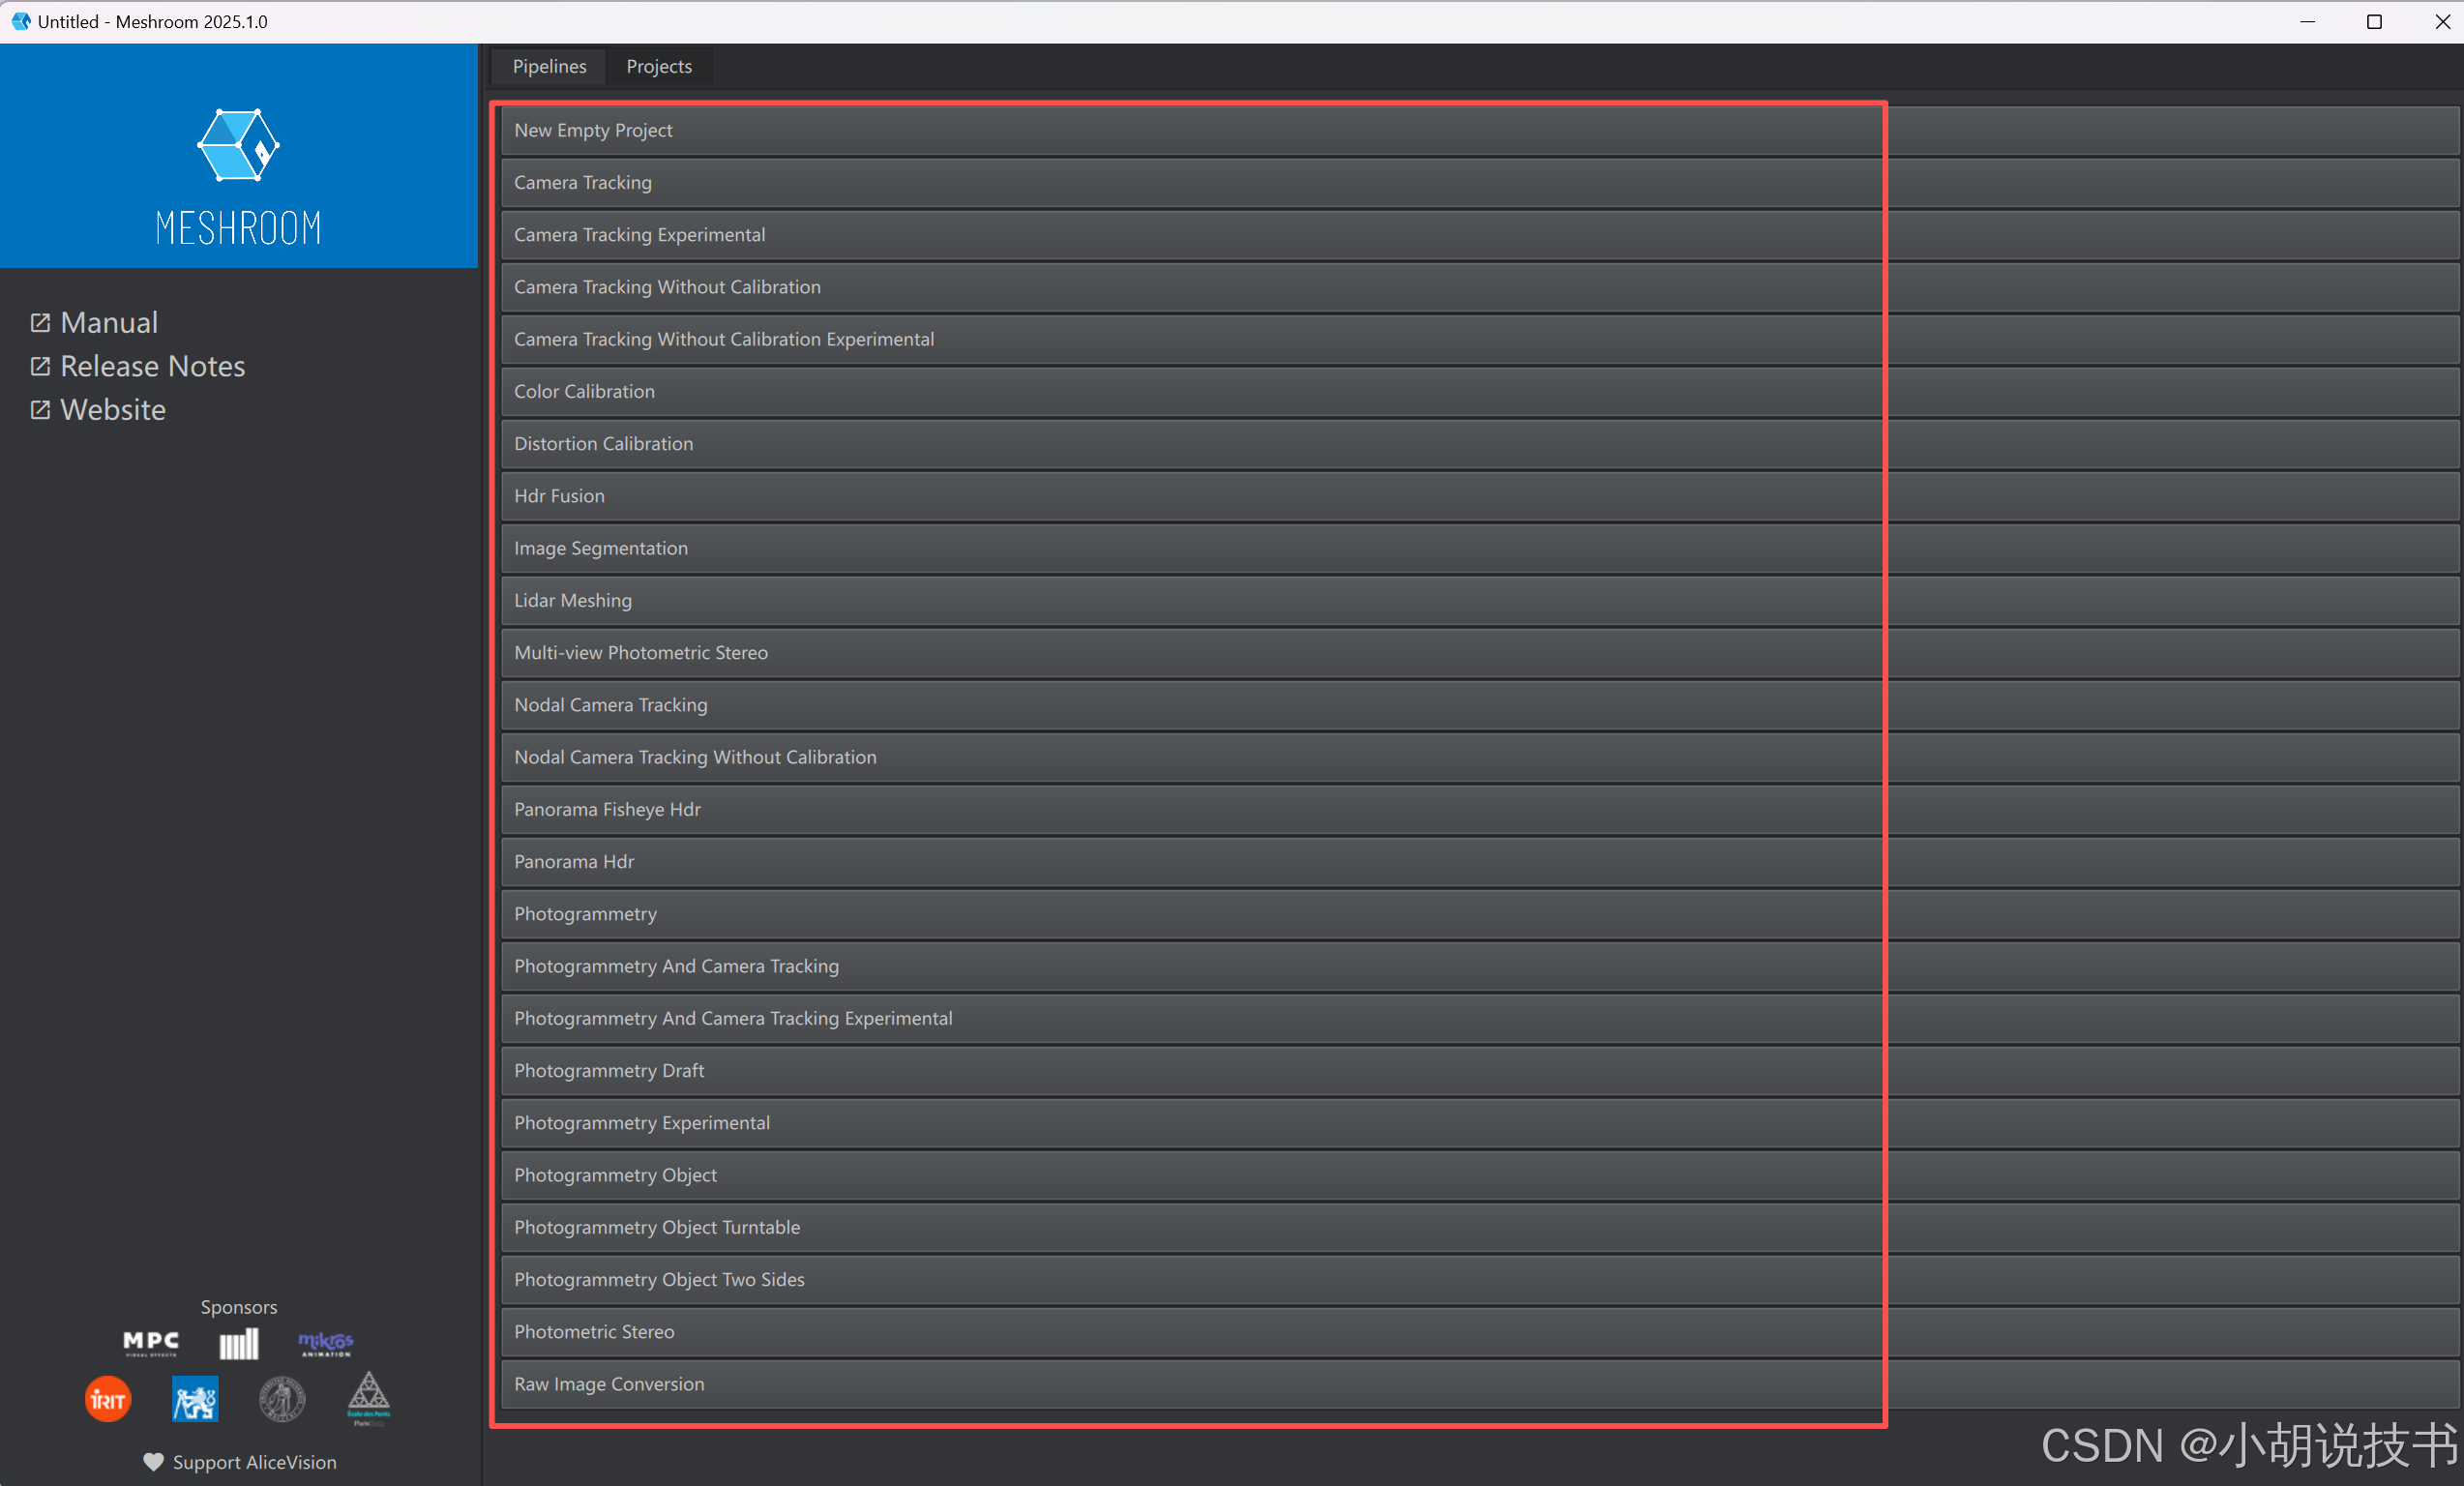Screen dimensions: 2464x1486
Task: Click the white bars sponsor logo
Action: [x=239, y=1343]
